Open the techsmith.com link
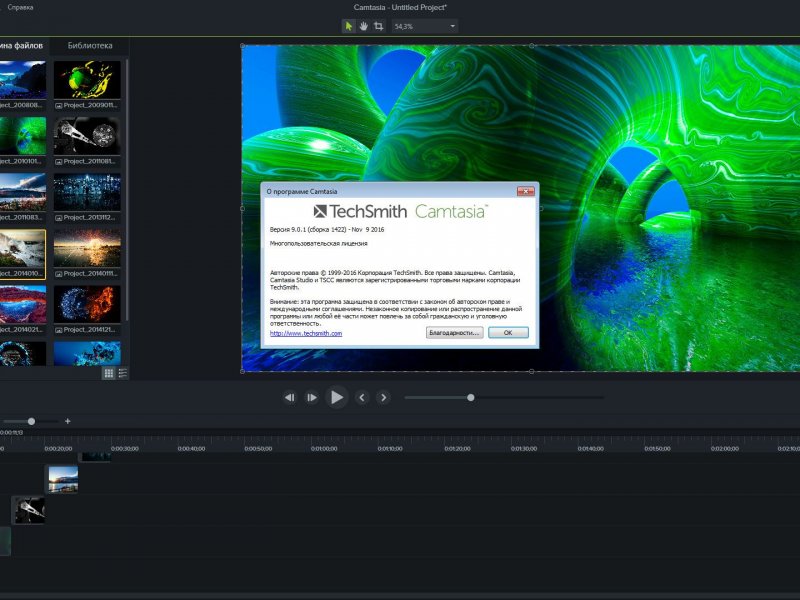 click(x=306, y=333)
